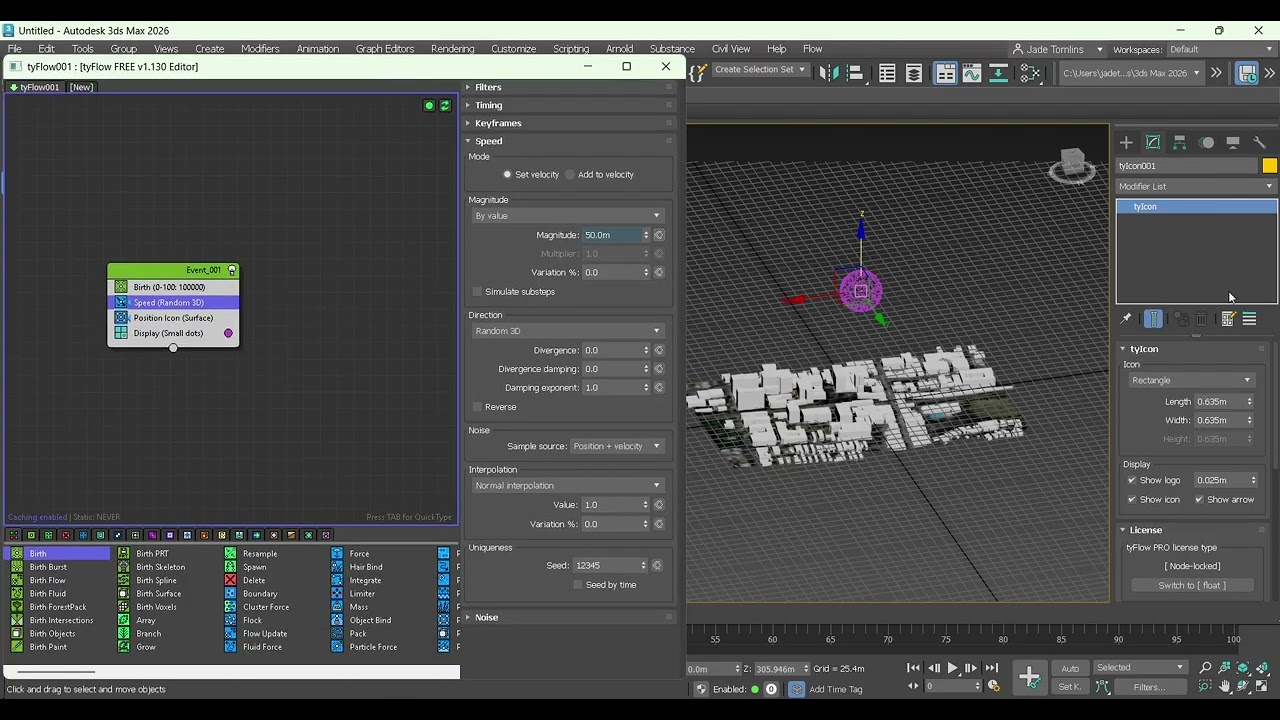This screenshot has width=1280, height=720.
Task: Toggle the Scene Explorer icon
Action: pos(887,73)
